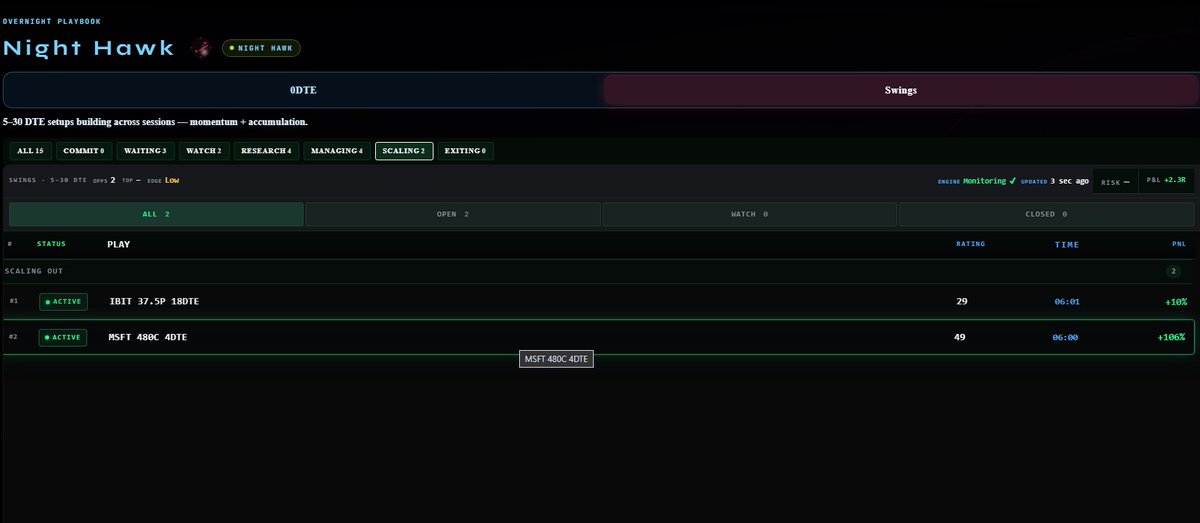Click the Edge Low indicator
The width and height of the screenshot is (1200, 523).
pos(163,181)
